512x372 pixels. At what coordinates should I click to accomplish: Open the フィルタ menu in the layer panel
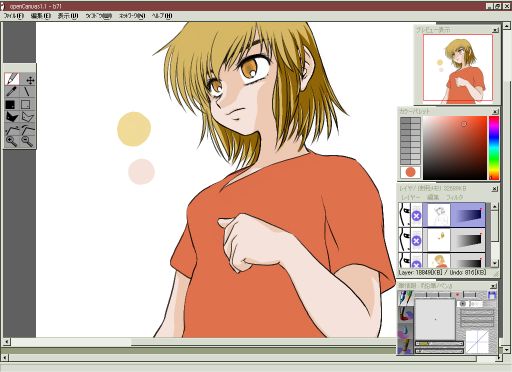point(455,197)
